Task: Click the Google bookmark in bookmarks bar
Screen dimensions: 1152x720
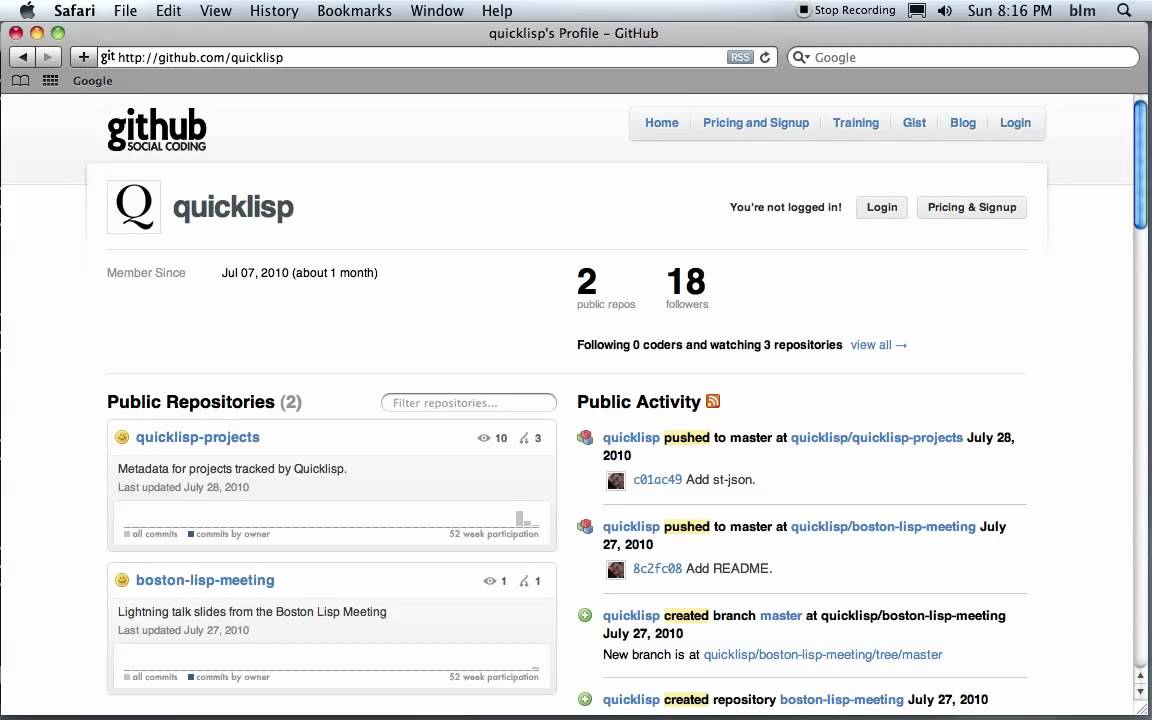Action: (93, 81)
